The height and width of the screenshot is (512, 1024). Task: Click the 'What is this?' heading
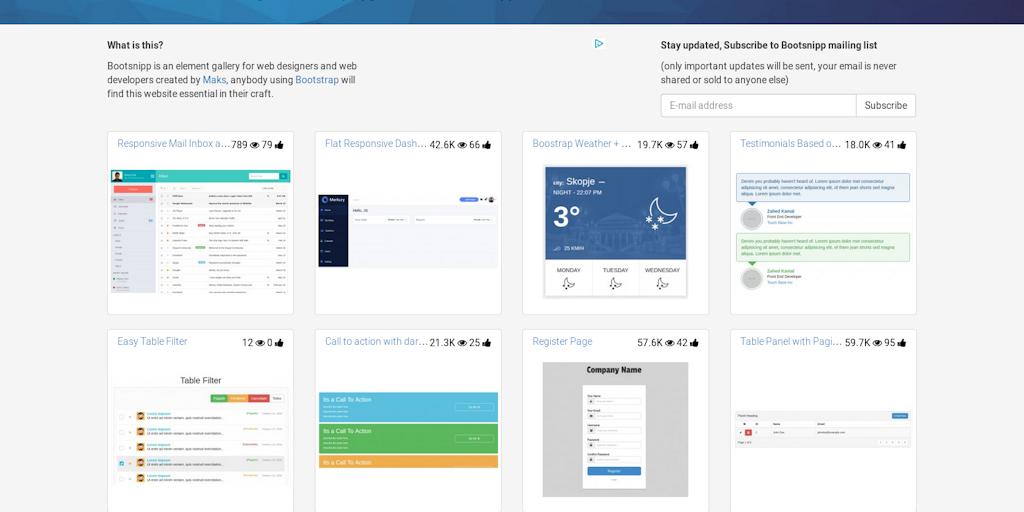135,45
